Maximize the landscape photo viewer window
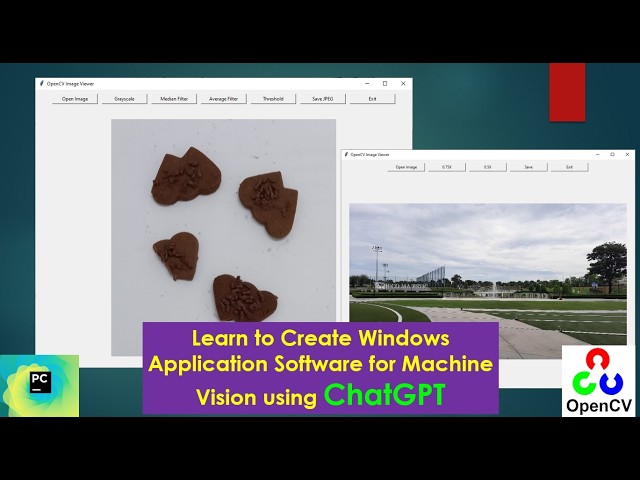The width and height of the screenshot is (640, 480). pyautogui.click(x=612, y=154)
